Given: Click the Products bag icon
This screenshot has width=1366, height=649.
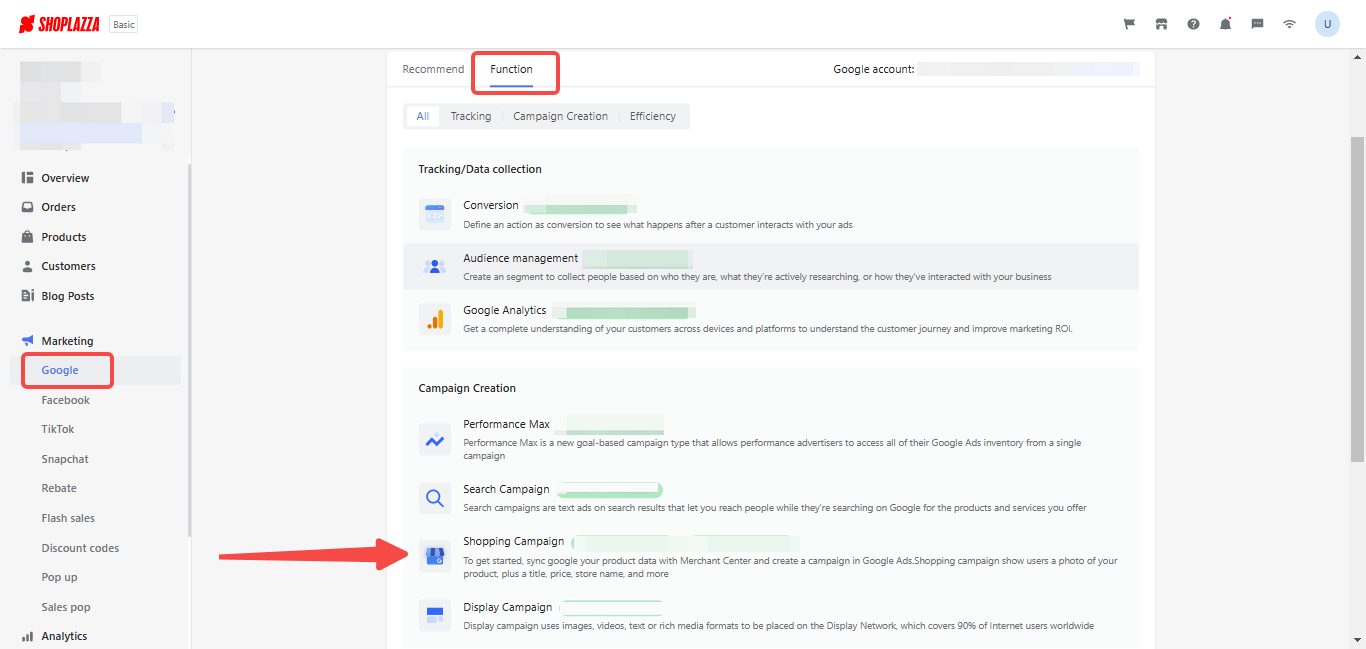Looking at the screenshot, I should pos(27,237).
